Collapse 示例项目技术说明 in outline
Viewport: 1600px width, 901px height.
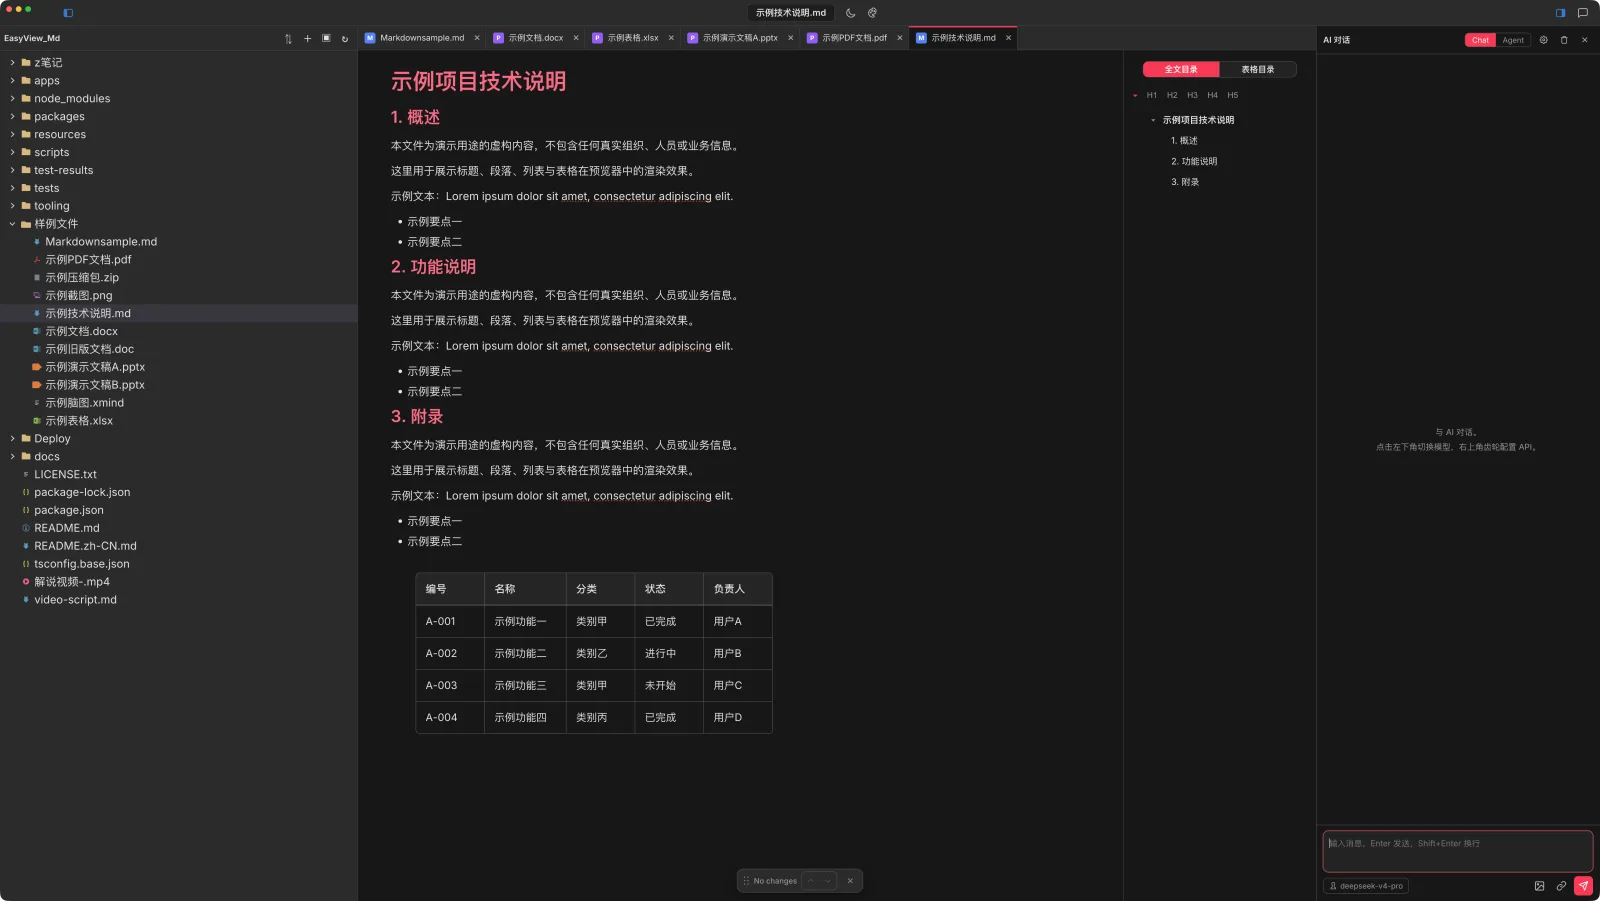[x=1153, y=120]
